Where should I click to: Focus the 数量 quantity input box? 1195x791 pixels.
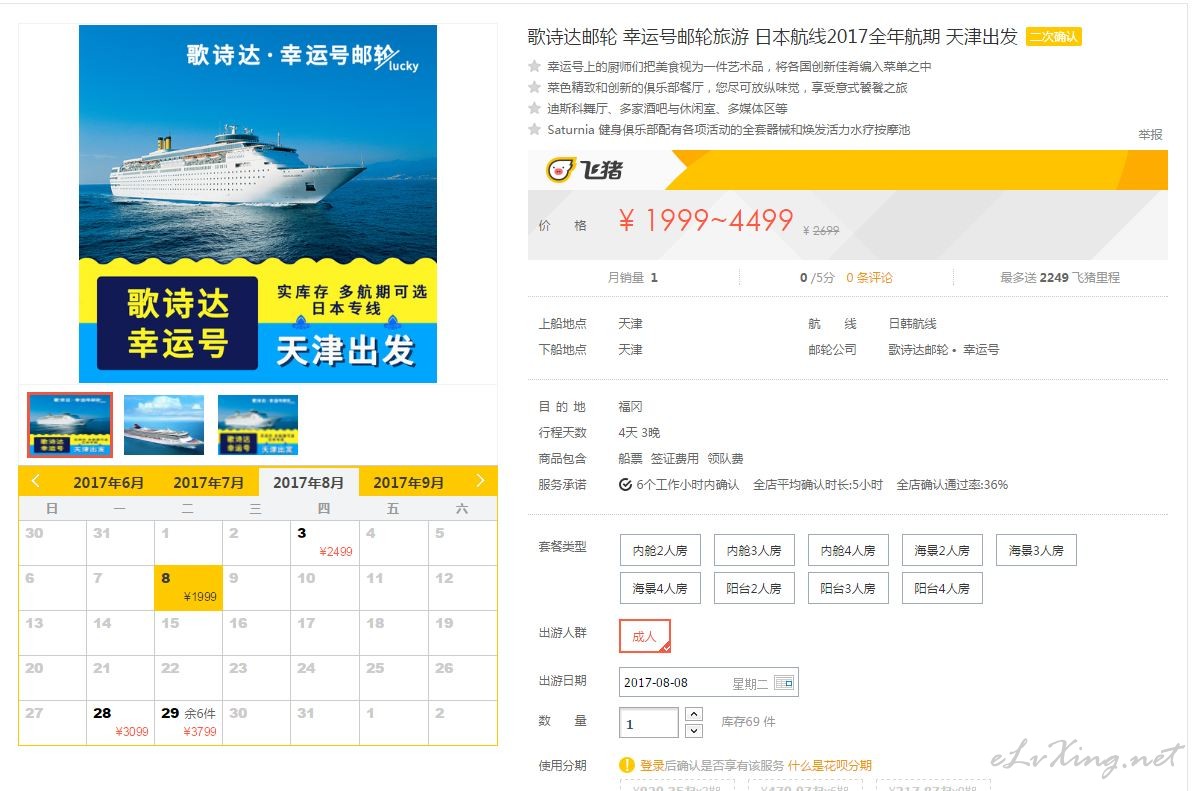coord(649,723)
